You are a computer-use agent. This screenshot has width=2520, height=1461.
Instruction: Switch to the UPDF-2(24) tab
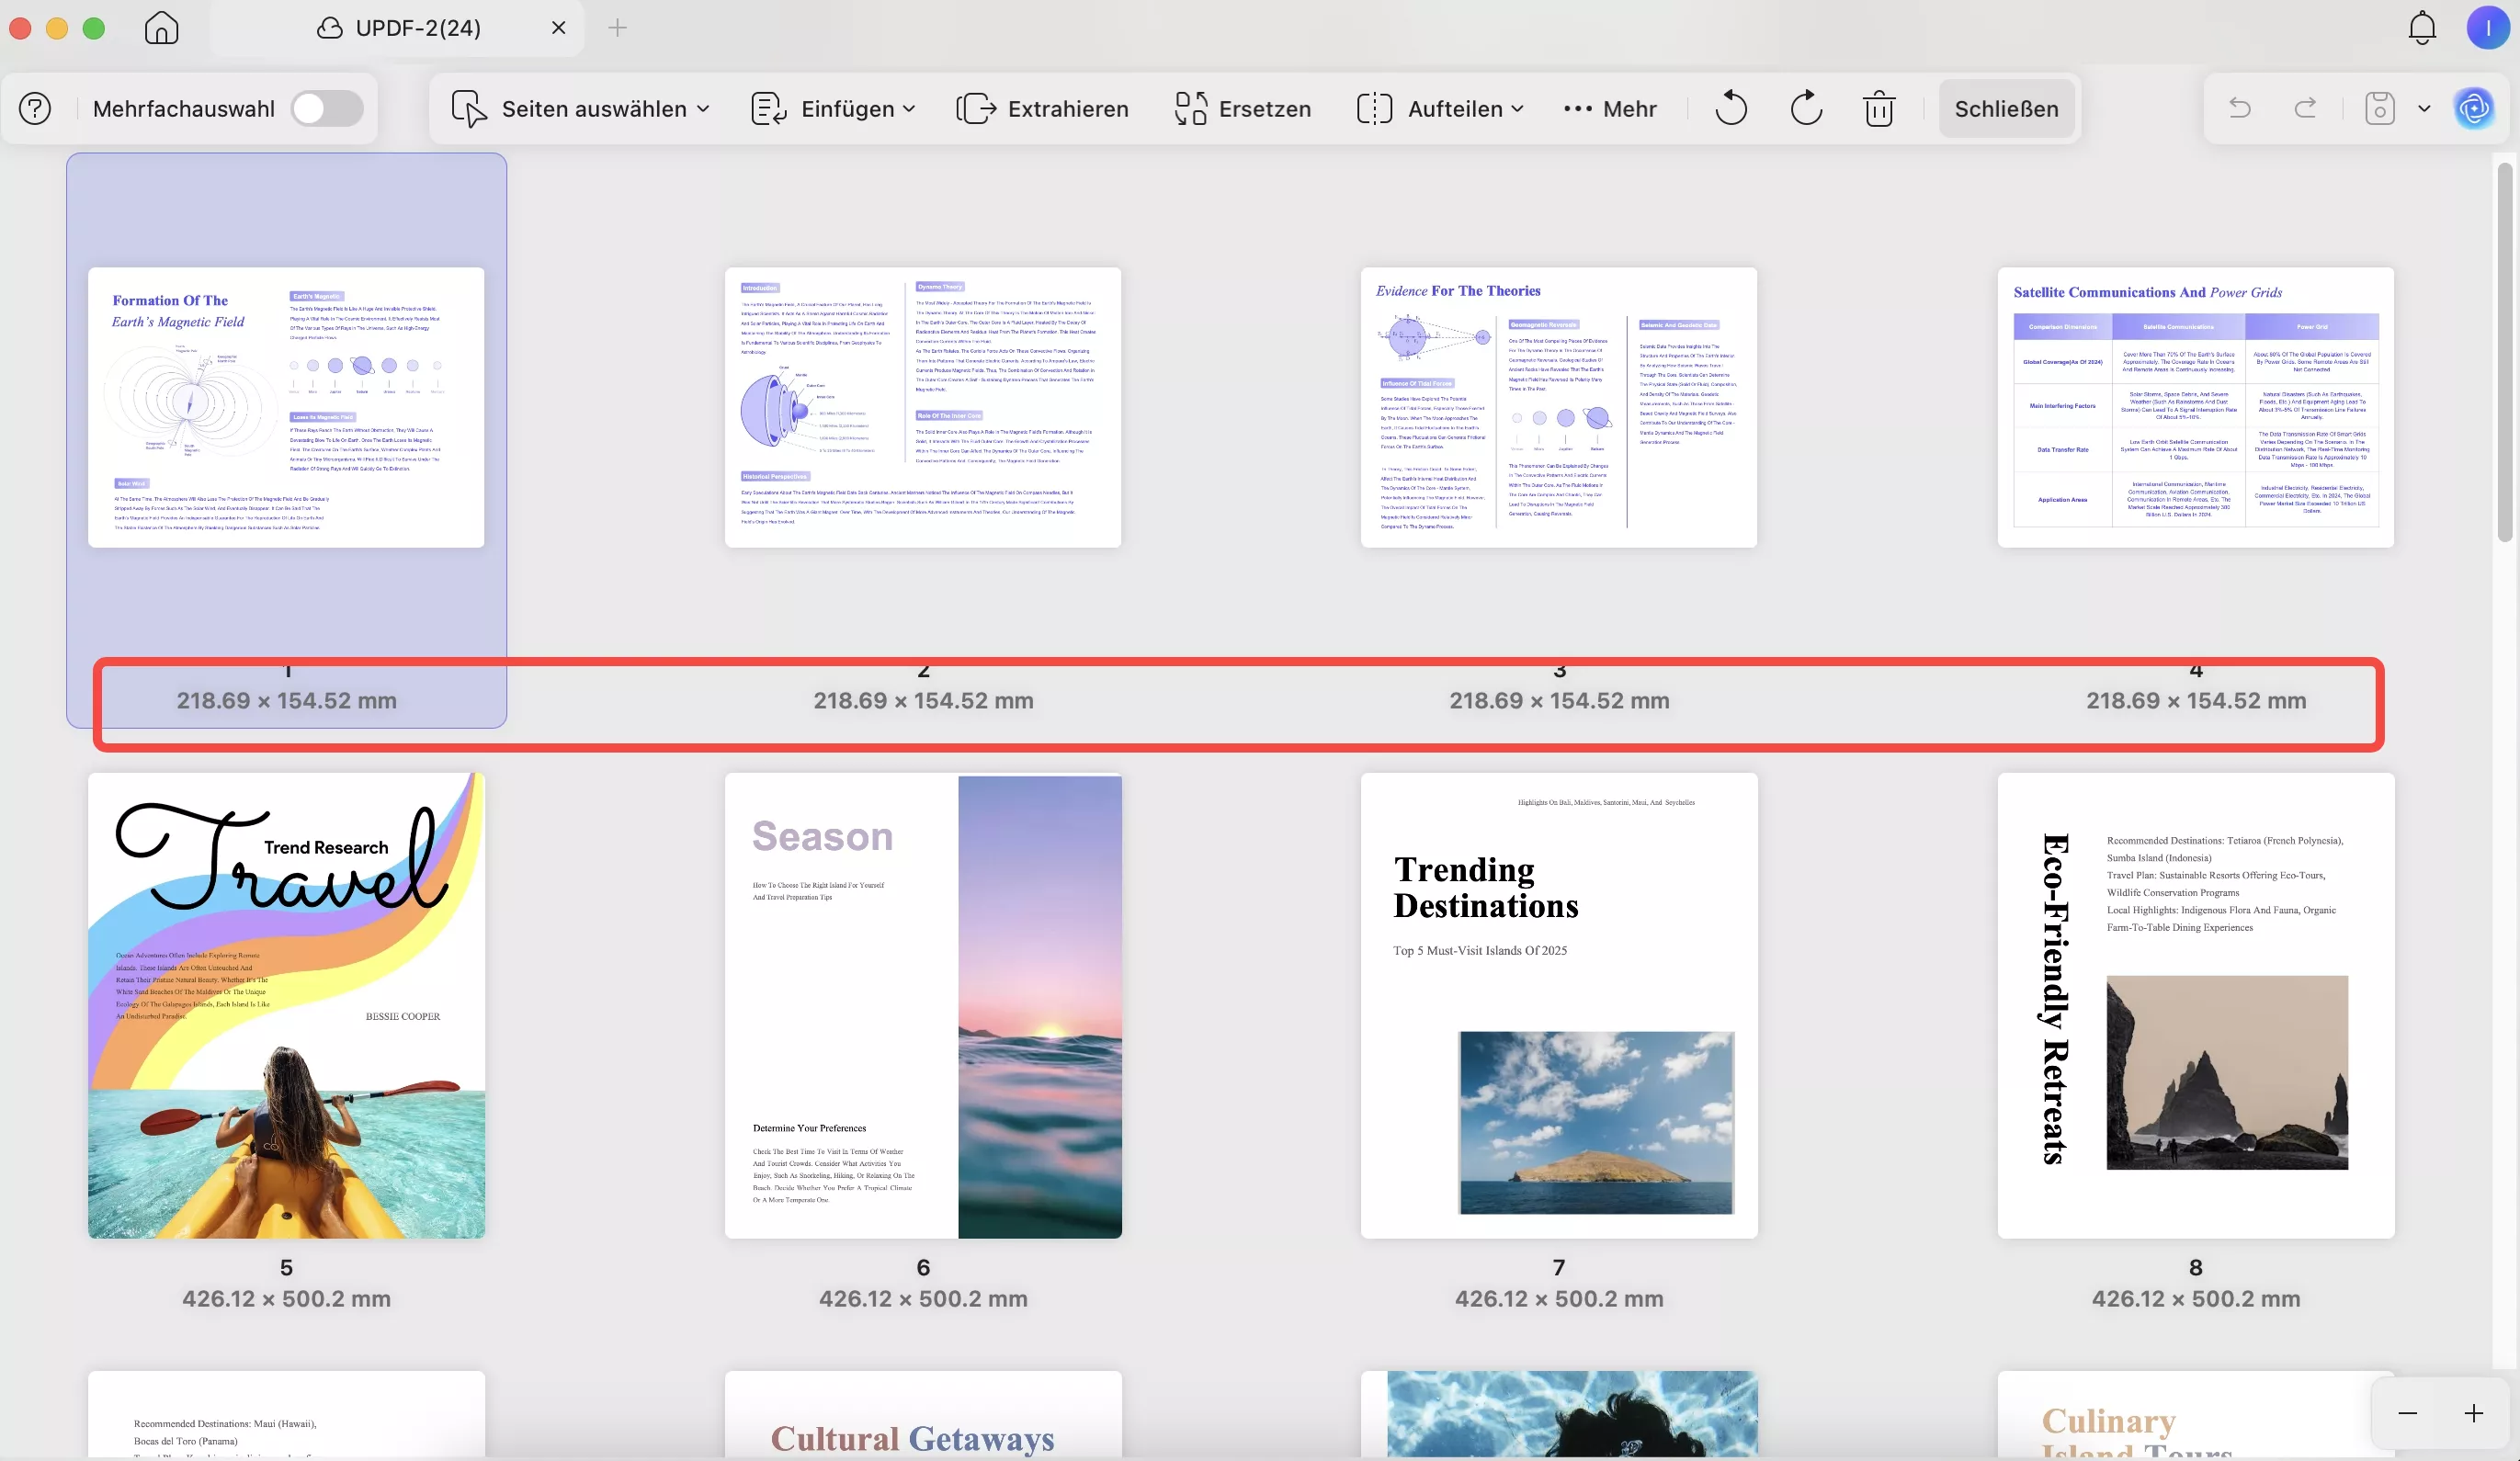point(420,28)
